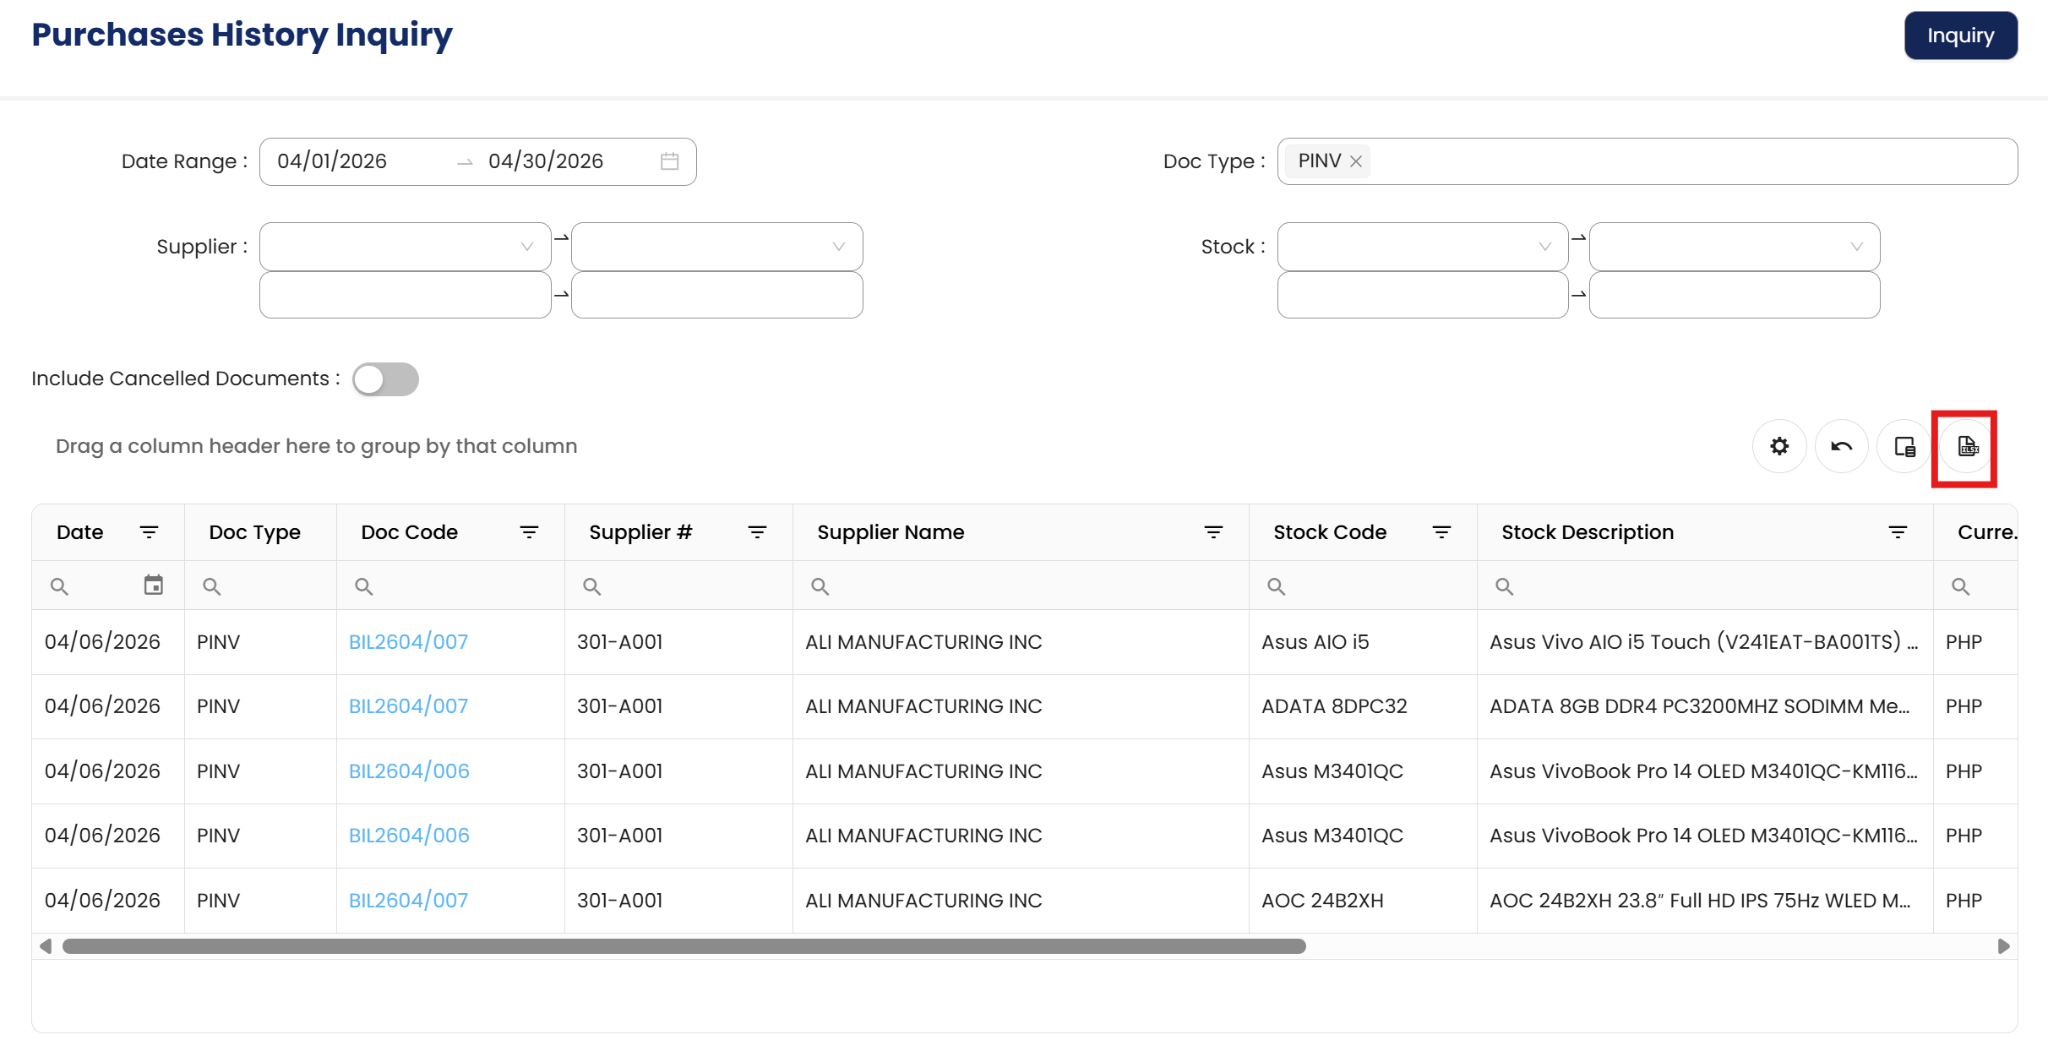The image size is (2048, 1039).
Task: Expand the ending Stock dropdown
Action: tap(1734, 246)
